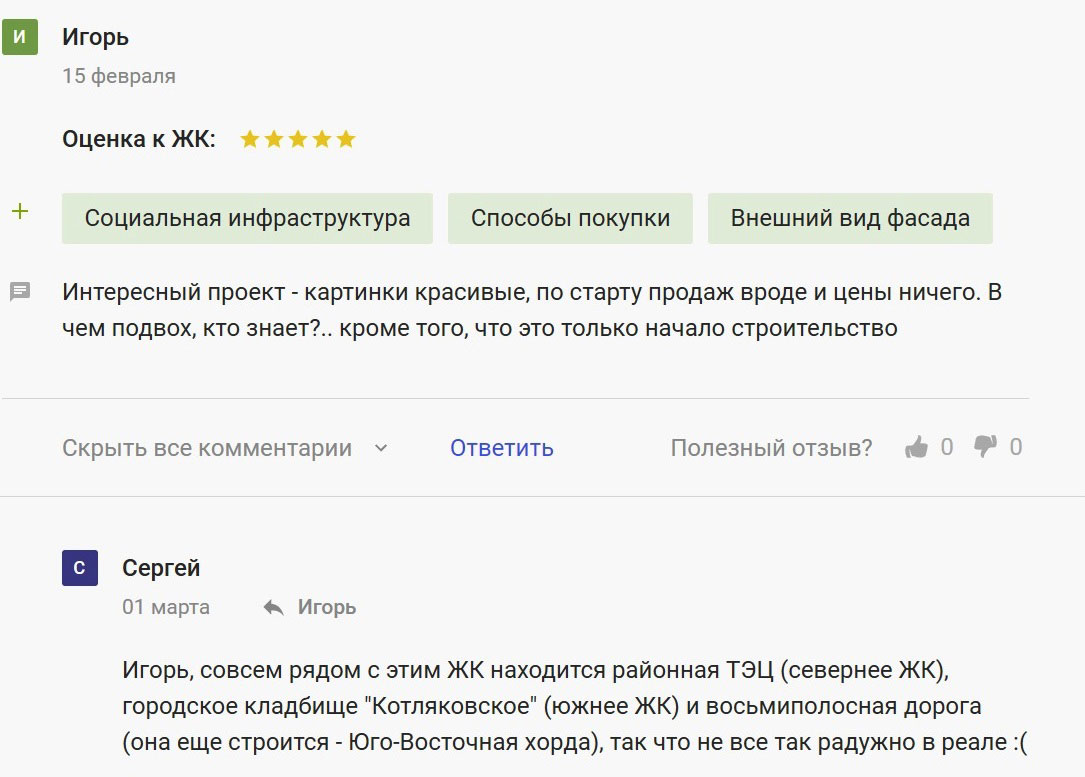Image resolution: width=1085 pixels, height=777 pixels.
Task: Click the thumbs-up icon for helpful review
Action: point(916,447)
